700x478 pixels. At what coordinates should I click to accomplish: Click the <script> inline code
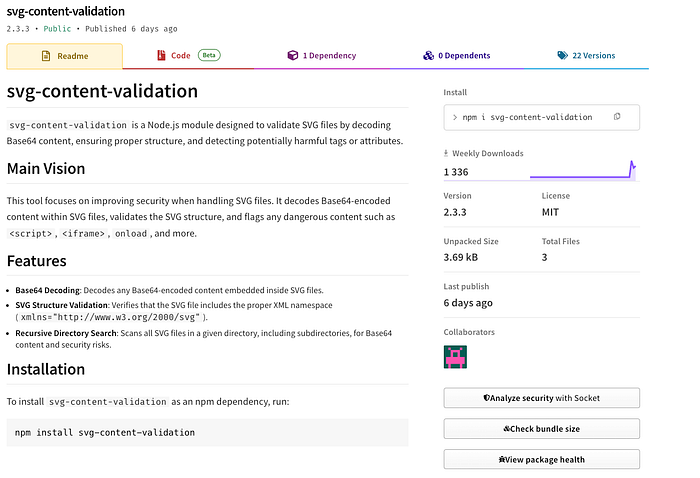30,233
